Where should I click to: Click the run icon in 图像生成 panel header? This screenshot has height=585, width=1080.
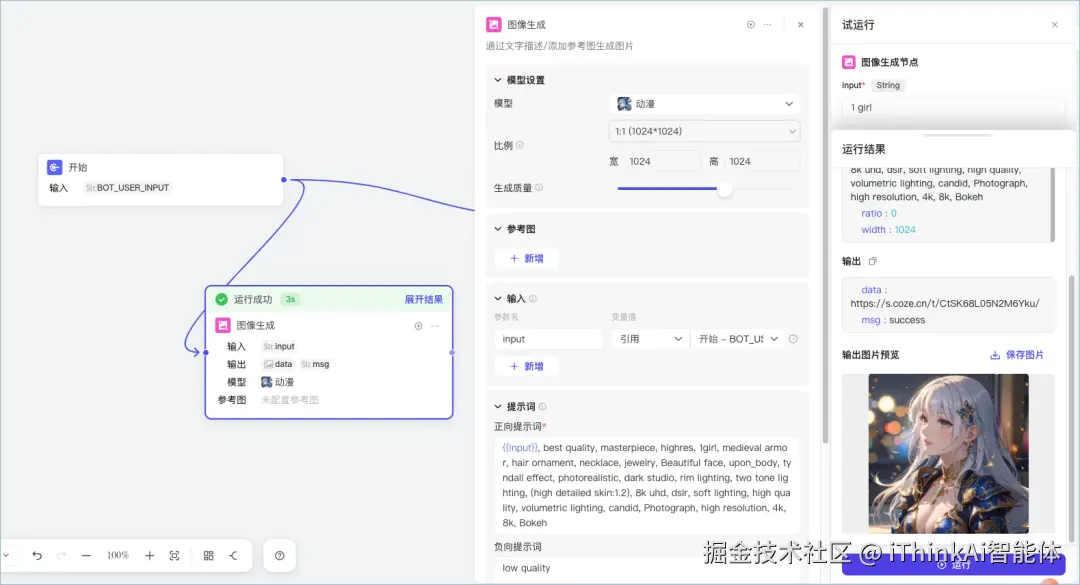click(751, 25)
